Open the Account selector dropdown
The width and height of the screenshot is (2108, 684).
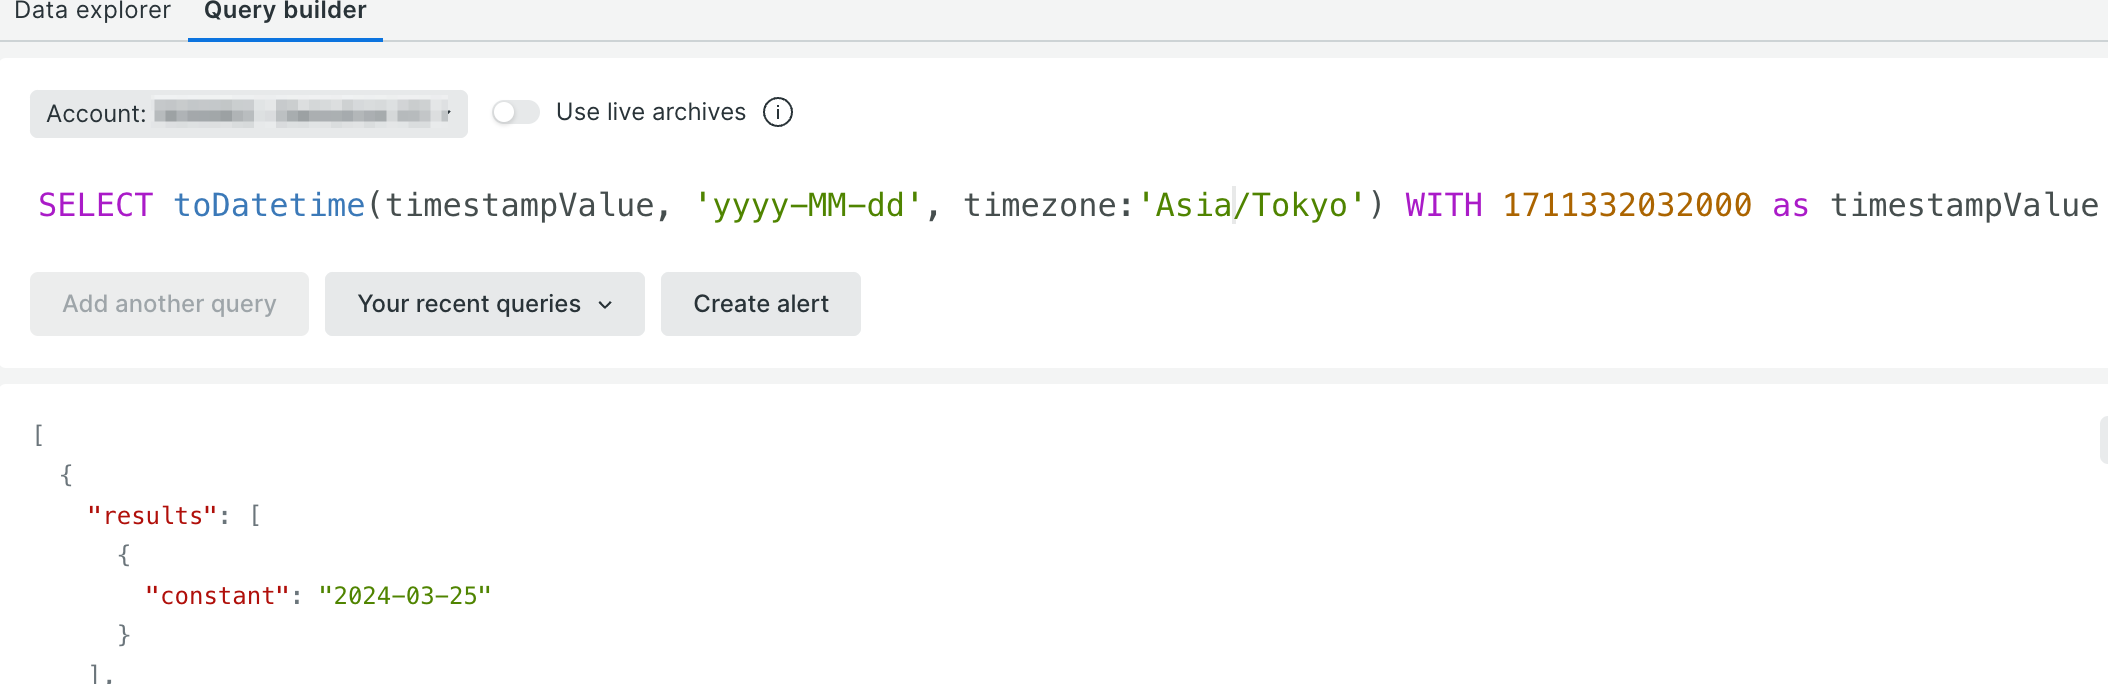pos(248,114)
